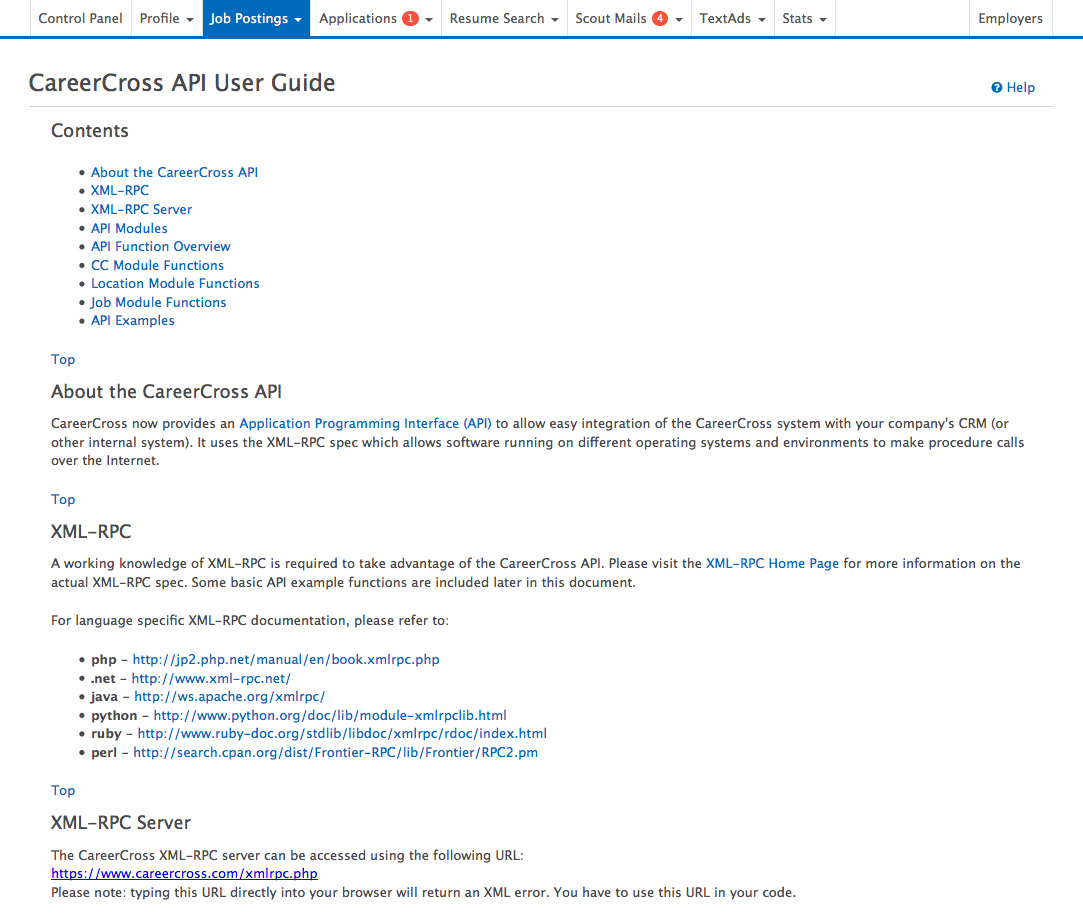Click the red Scout Mails notification badge
The height and width of the screenshot is (919, 1083).
[x=660, y=19]
